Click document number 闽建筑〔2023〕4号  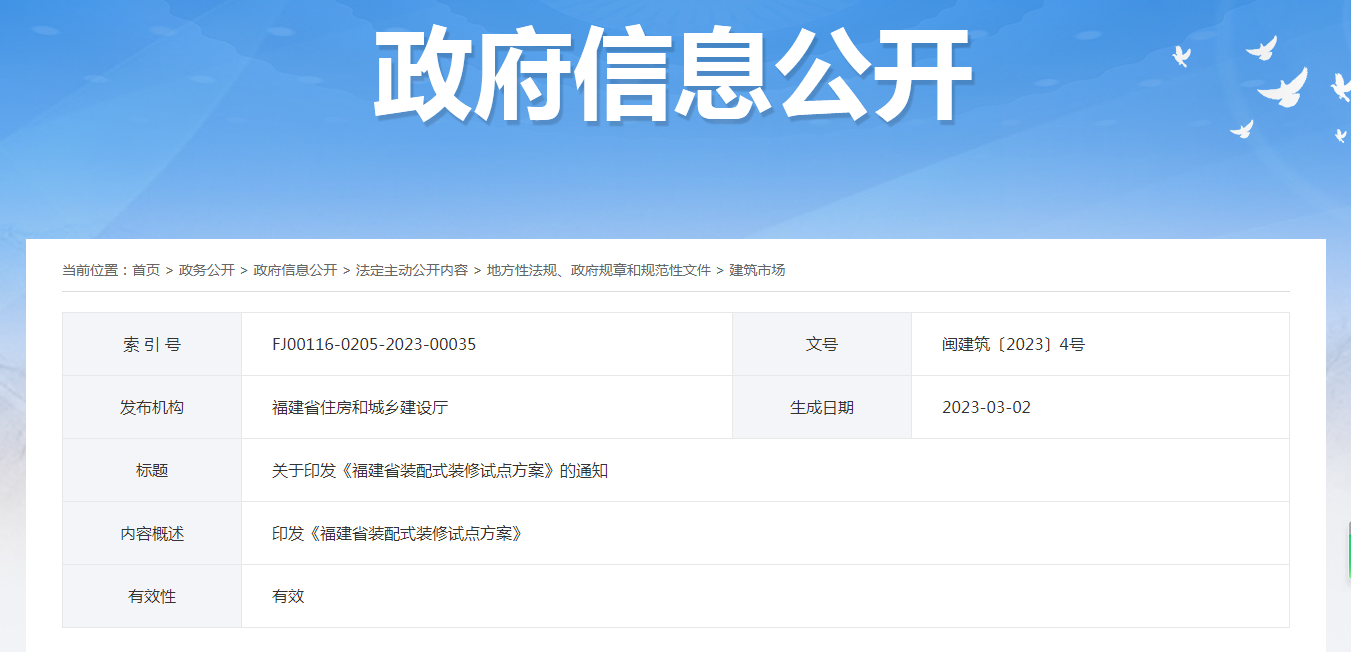[x=1013, y=344]
